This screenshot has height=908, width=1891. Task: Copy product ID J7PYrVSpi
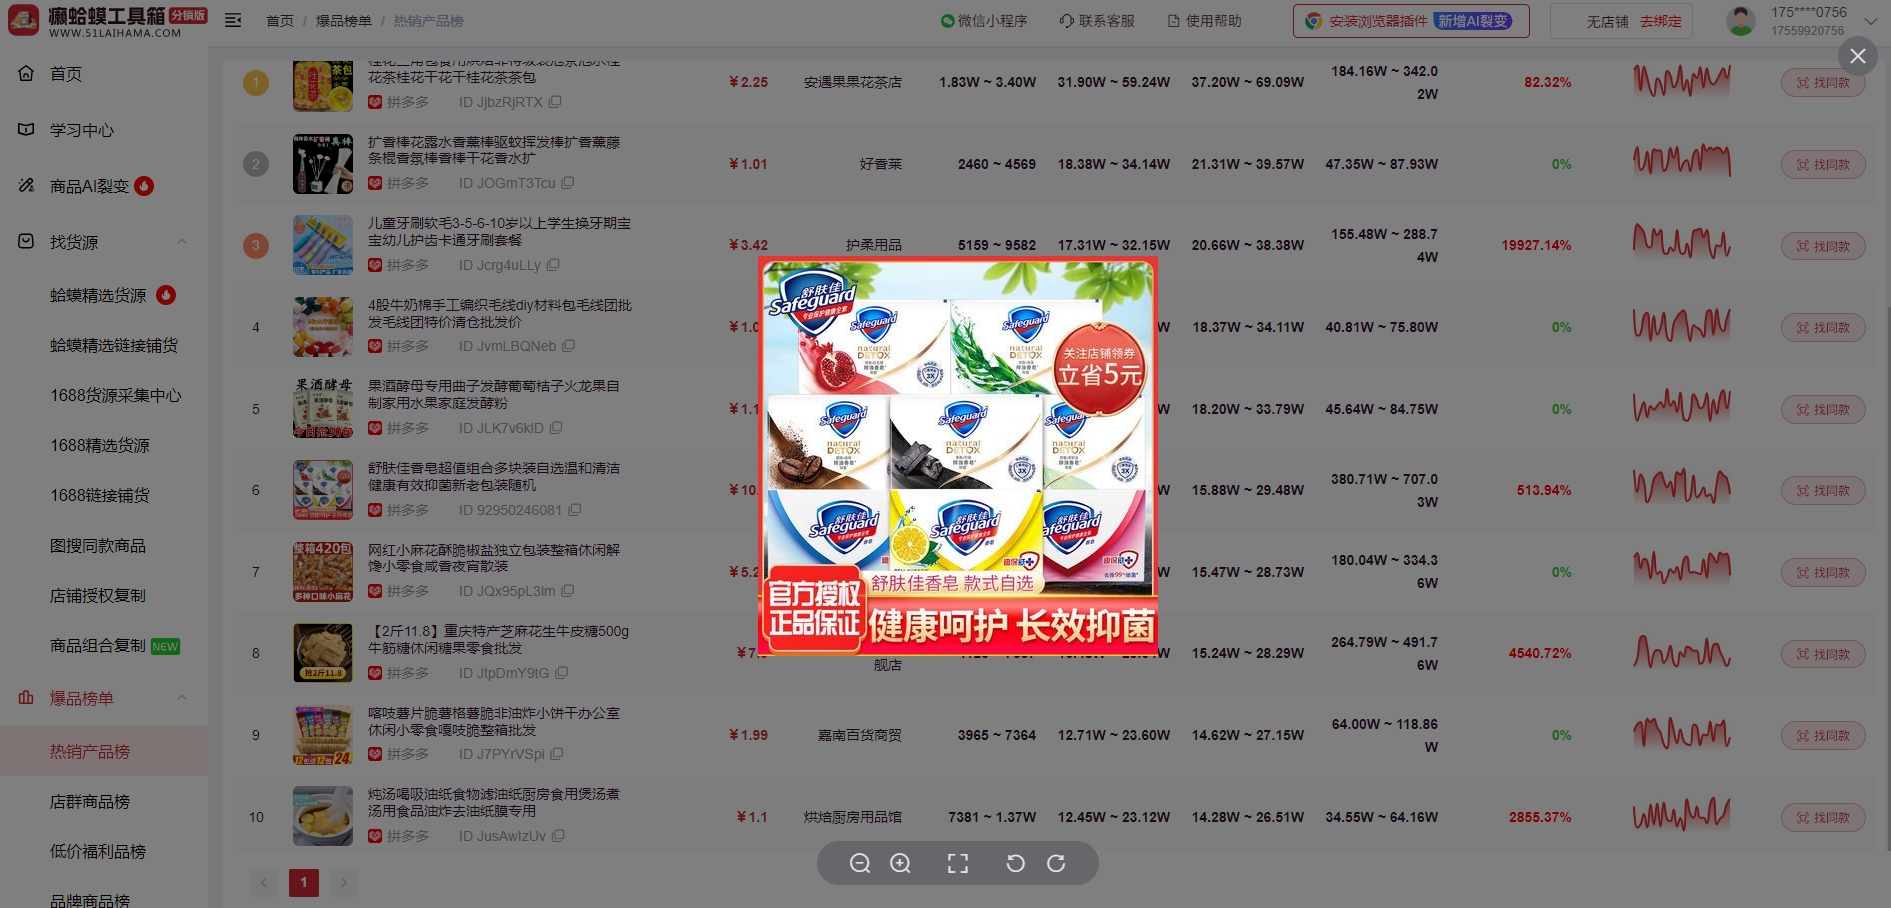tap(557, 754)
